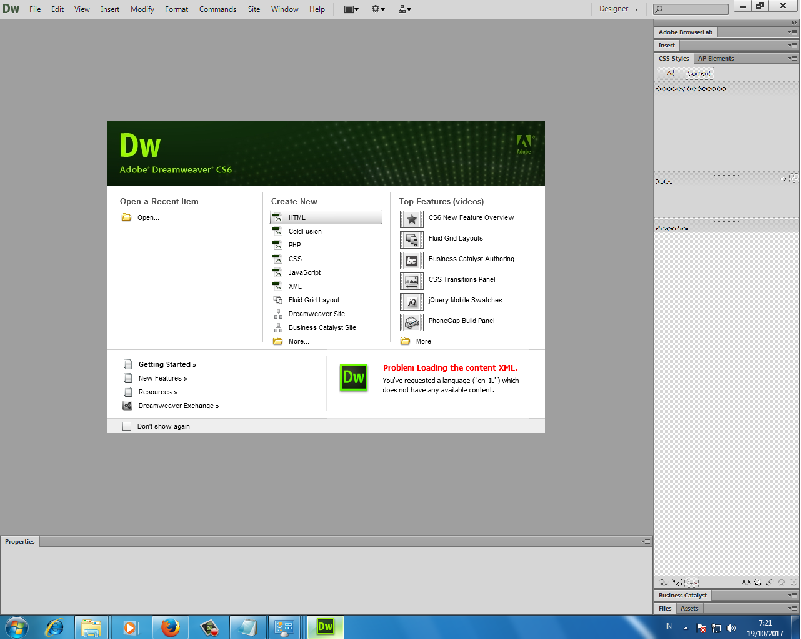Viewport: 801px width, 639px height.
Task: Open the Business Catalyst panel options menu
Action: [x=792, y=595]
